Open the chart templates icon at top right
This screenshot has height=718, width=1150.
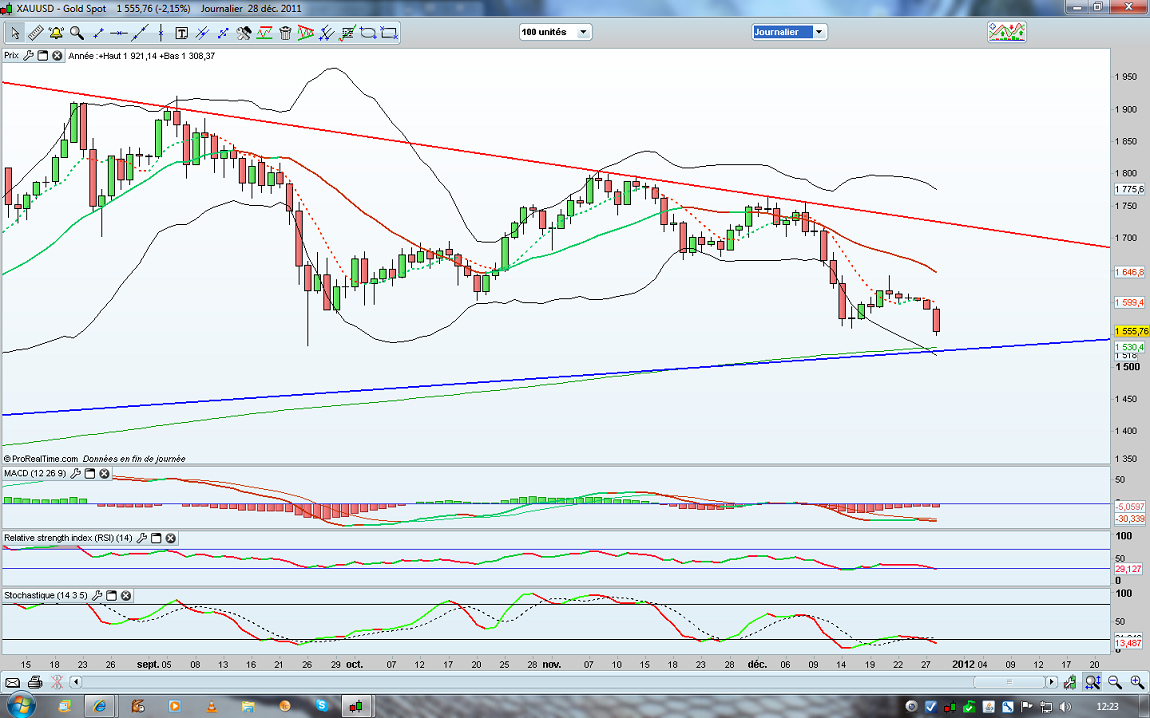[x=1007, y=32]
